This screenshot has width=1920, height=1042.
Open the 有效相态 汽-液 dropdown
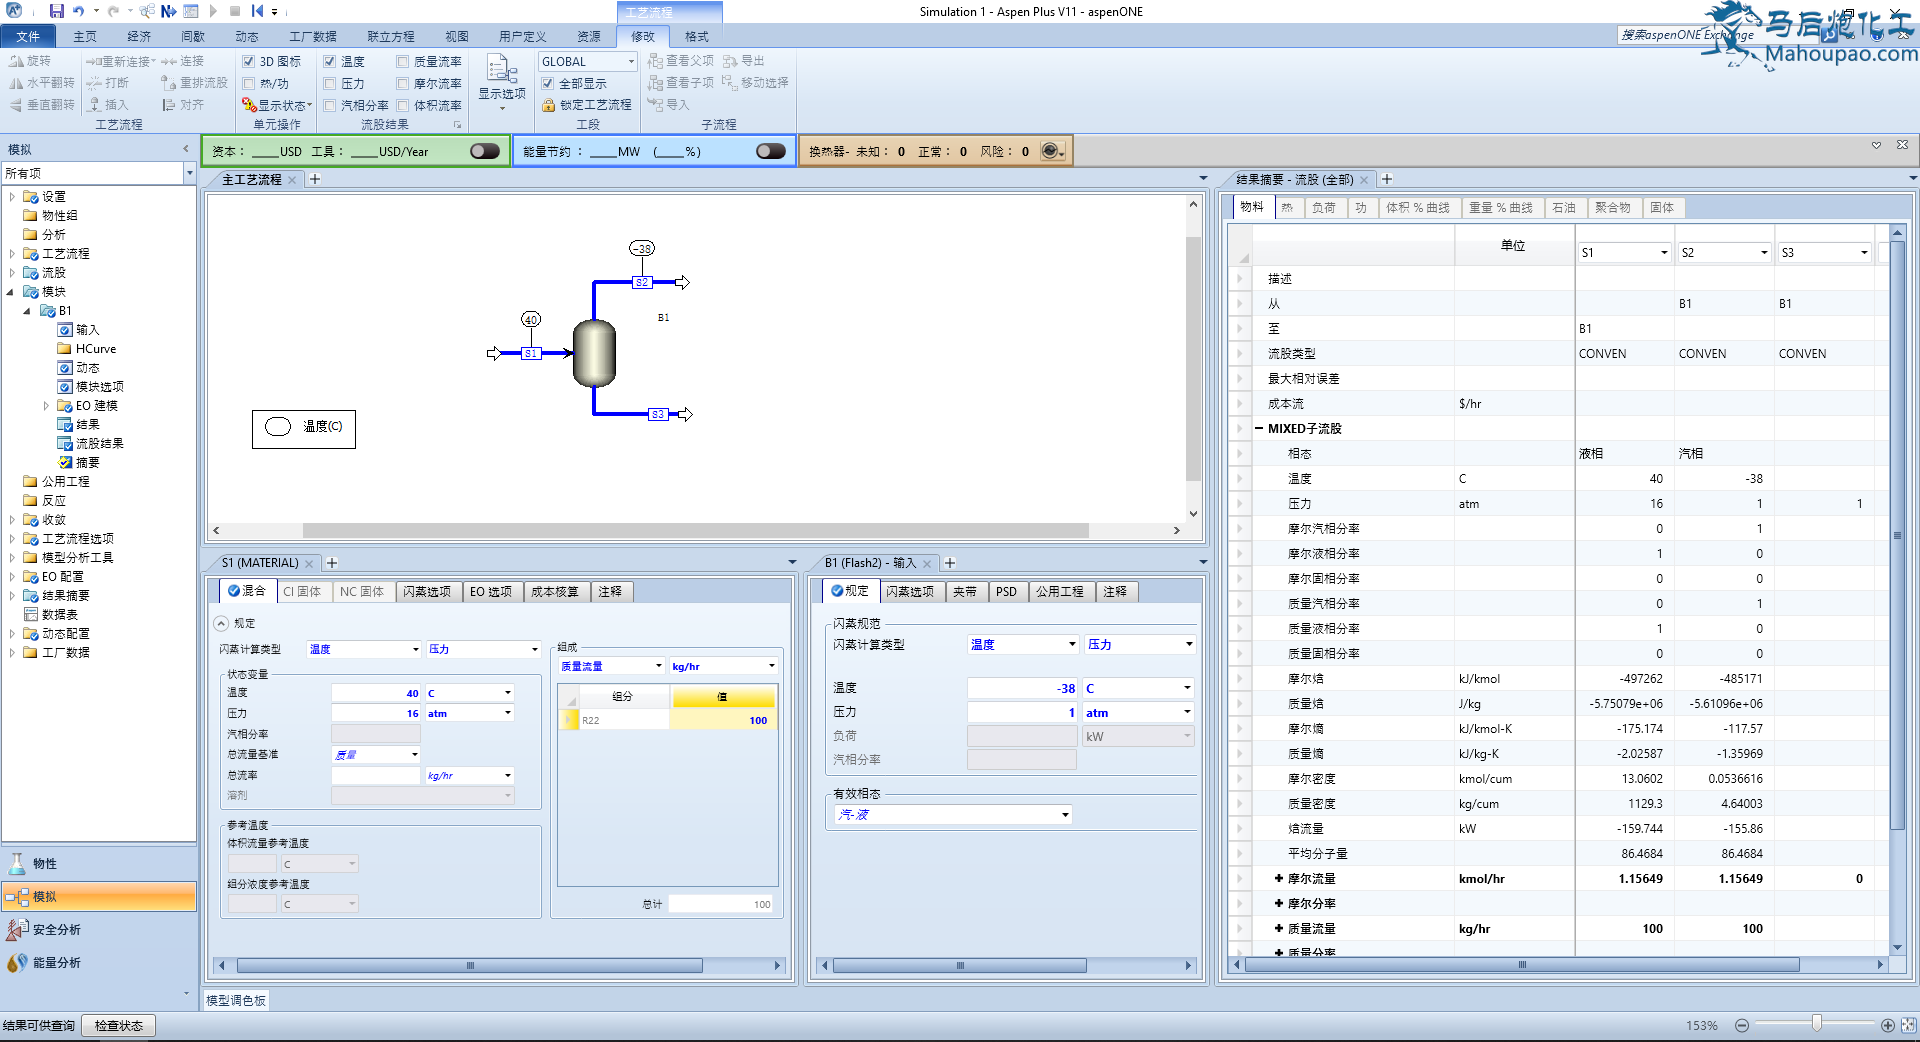coord(1064,815)
